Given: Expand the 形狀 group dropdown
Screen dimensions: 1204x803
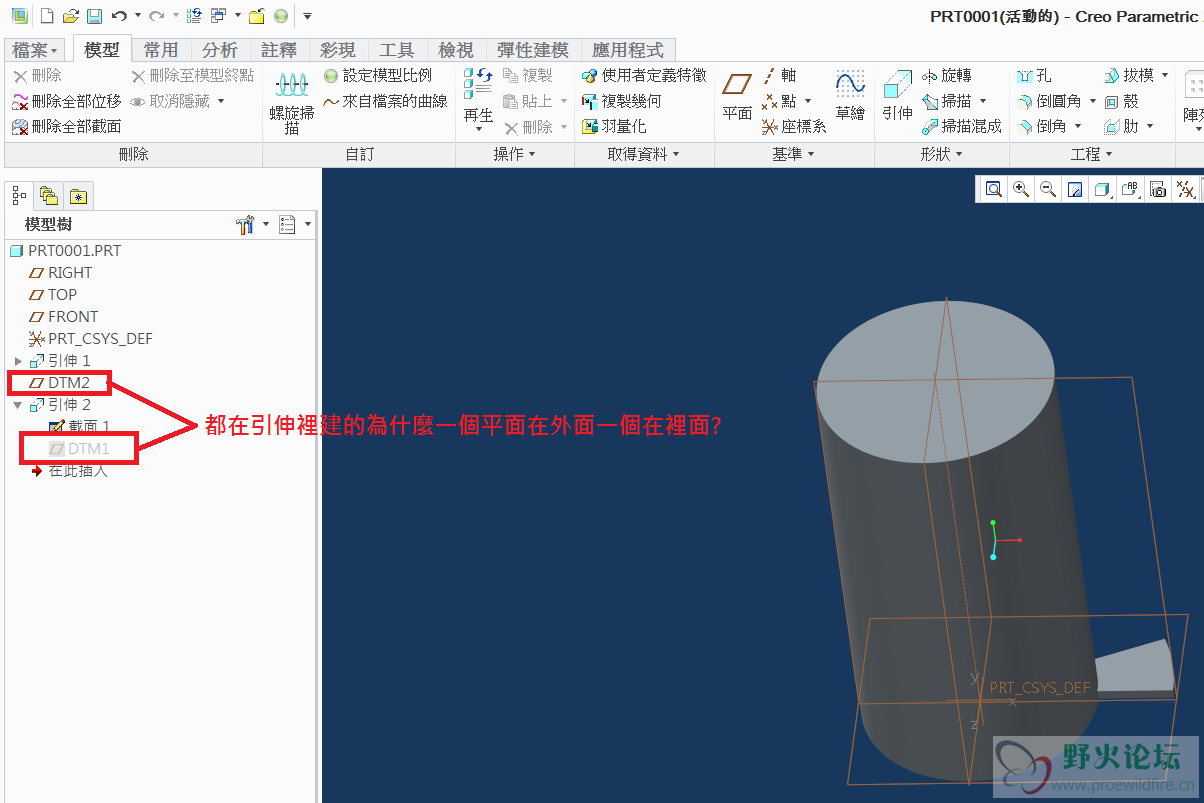Looking at the screenshot, I should click(942, 155).
